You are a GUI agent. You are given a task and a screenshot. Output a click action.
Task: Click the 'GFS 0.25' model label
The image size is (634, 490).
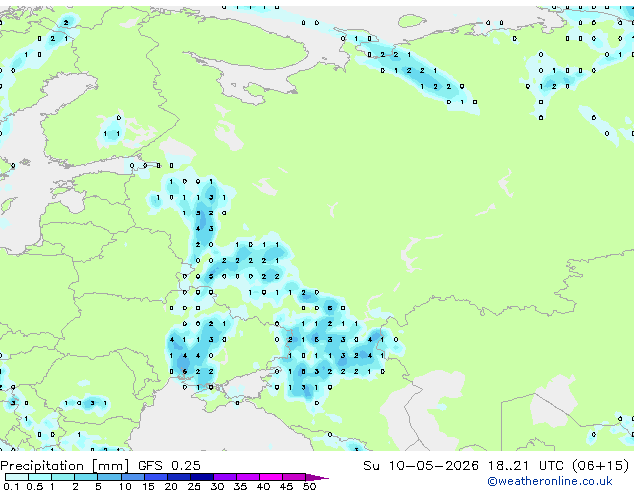click(x=169, y=466)
